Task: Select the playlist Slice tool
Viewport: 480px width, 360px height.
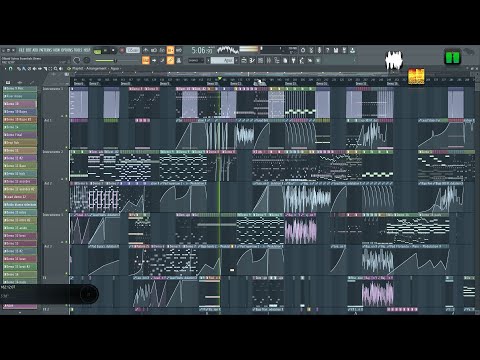Action: click(45, 68)
